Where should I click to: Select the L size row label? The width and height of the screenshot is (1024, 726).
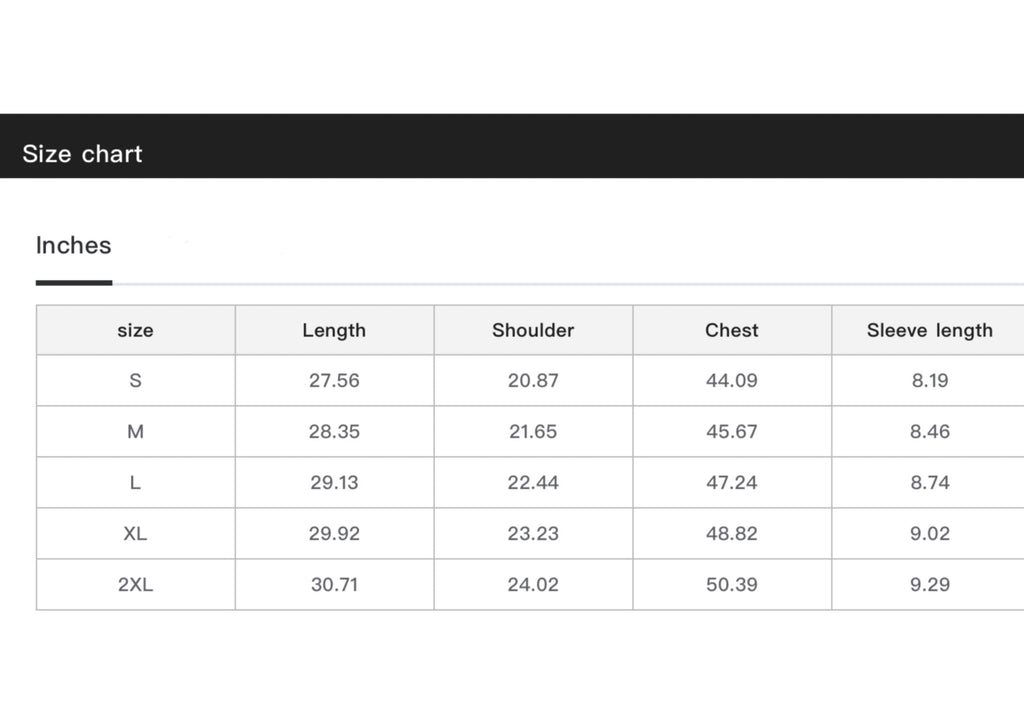tap(136, 482)
